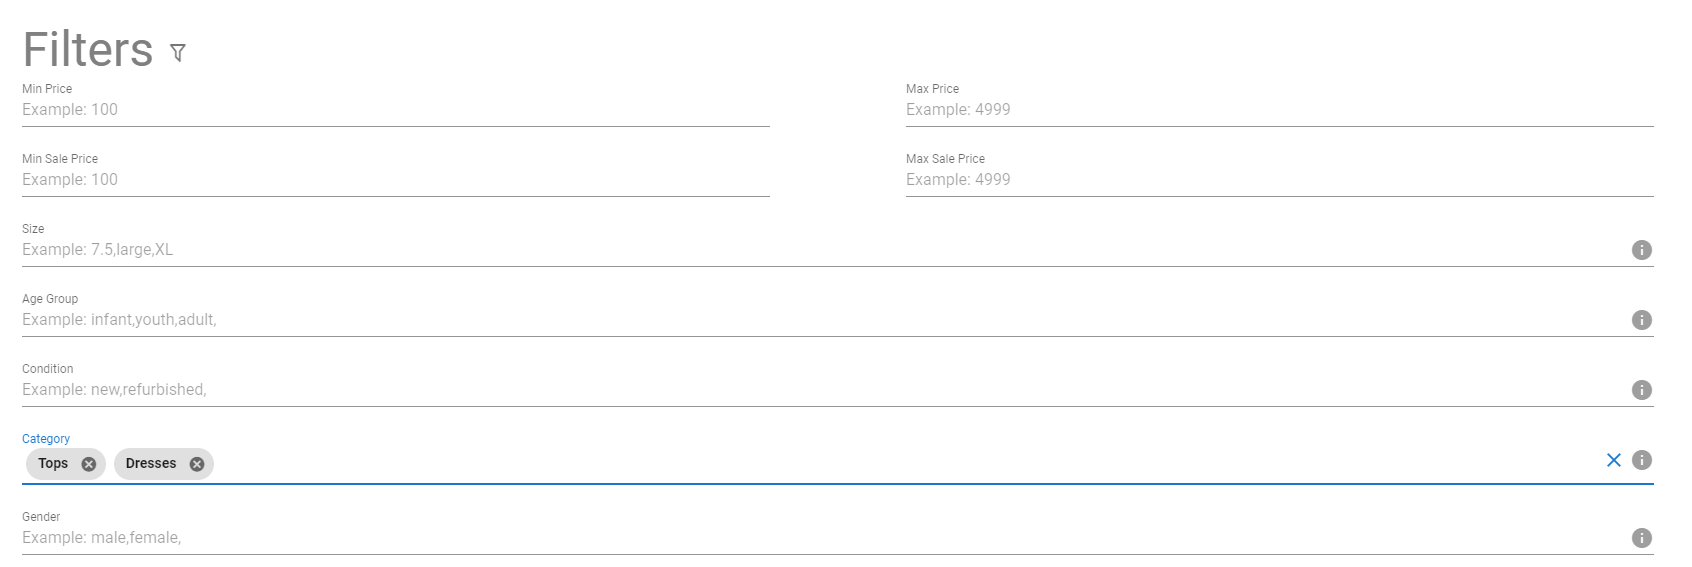Click the Age Group info icon

tap(1641, 320)
